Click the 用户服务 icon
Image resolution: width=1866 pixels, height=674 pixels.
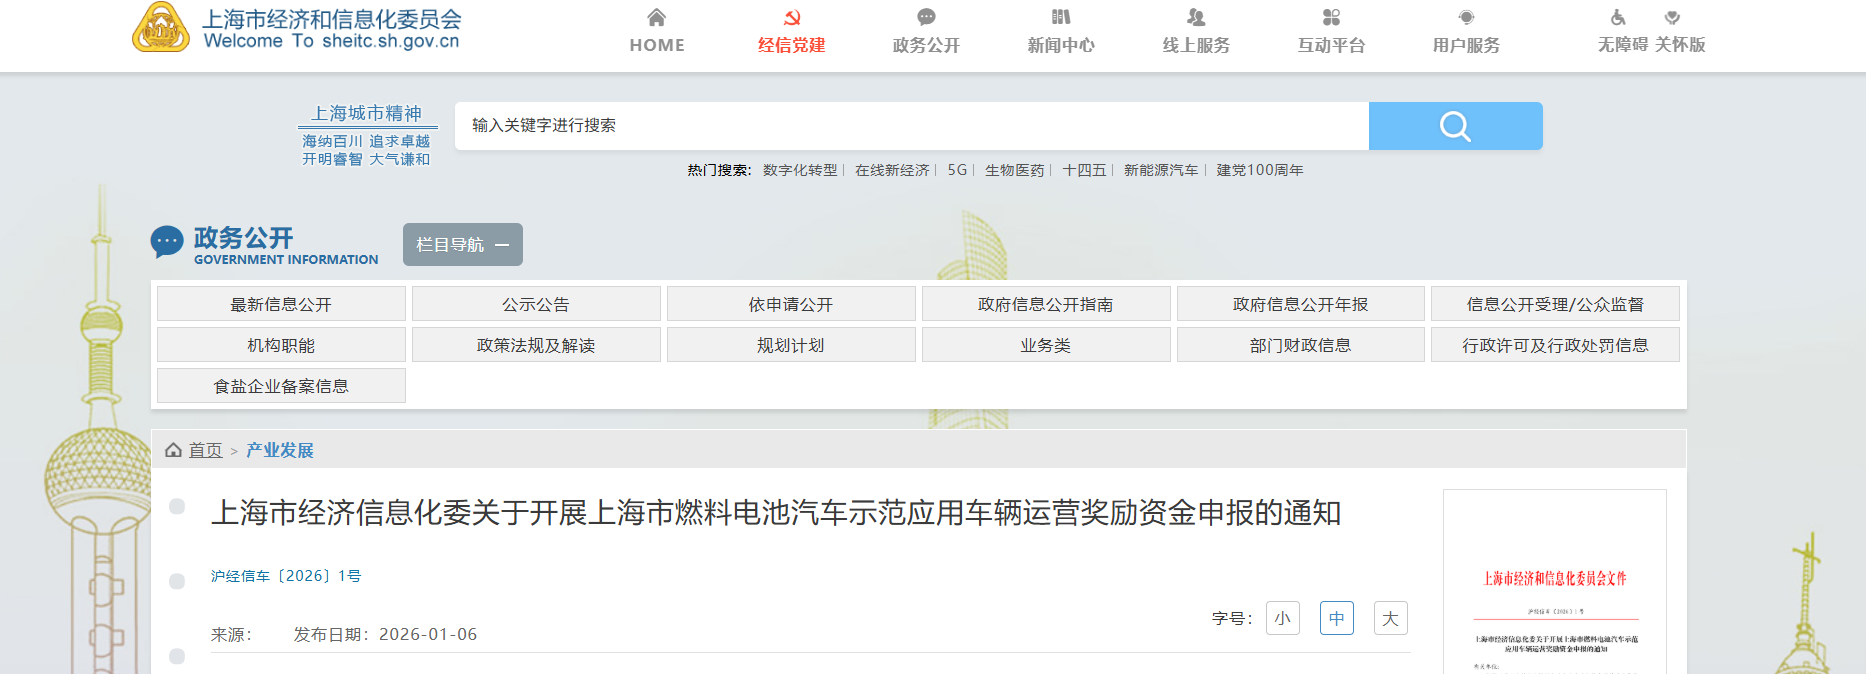coord(1466,17)
